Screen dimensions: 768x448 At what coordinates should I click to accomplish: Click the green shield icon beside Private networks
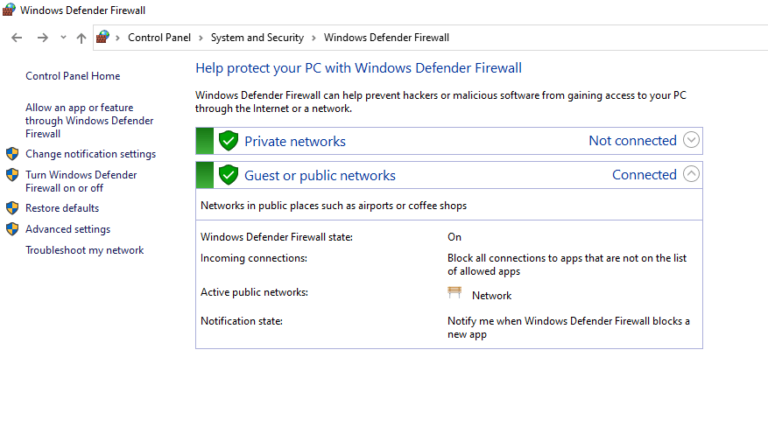(x=228, y=141)
